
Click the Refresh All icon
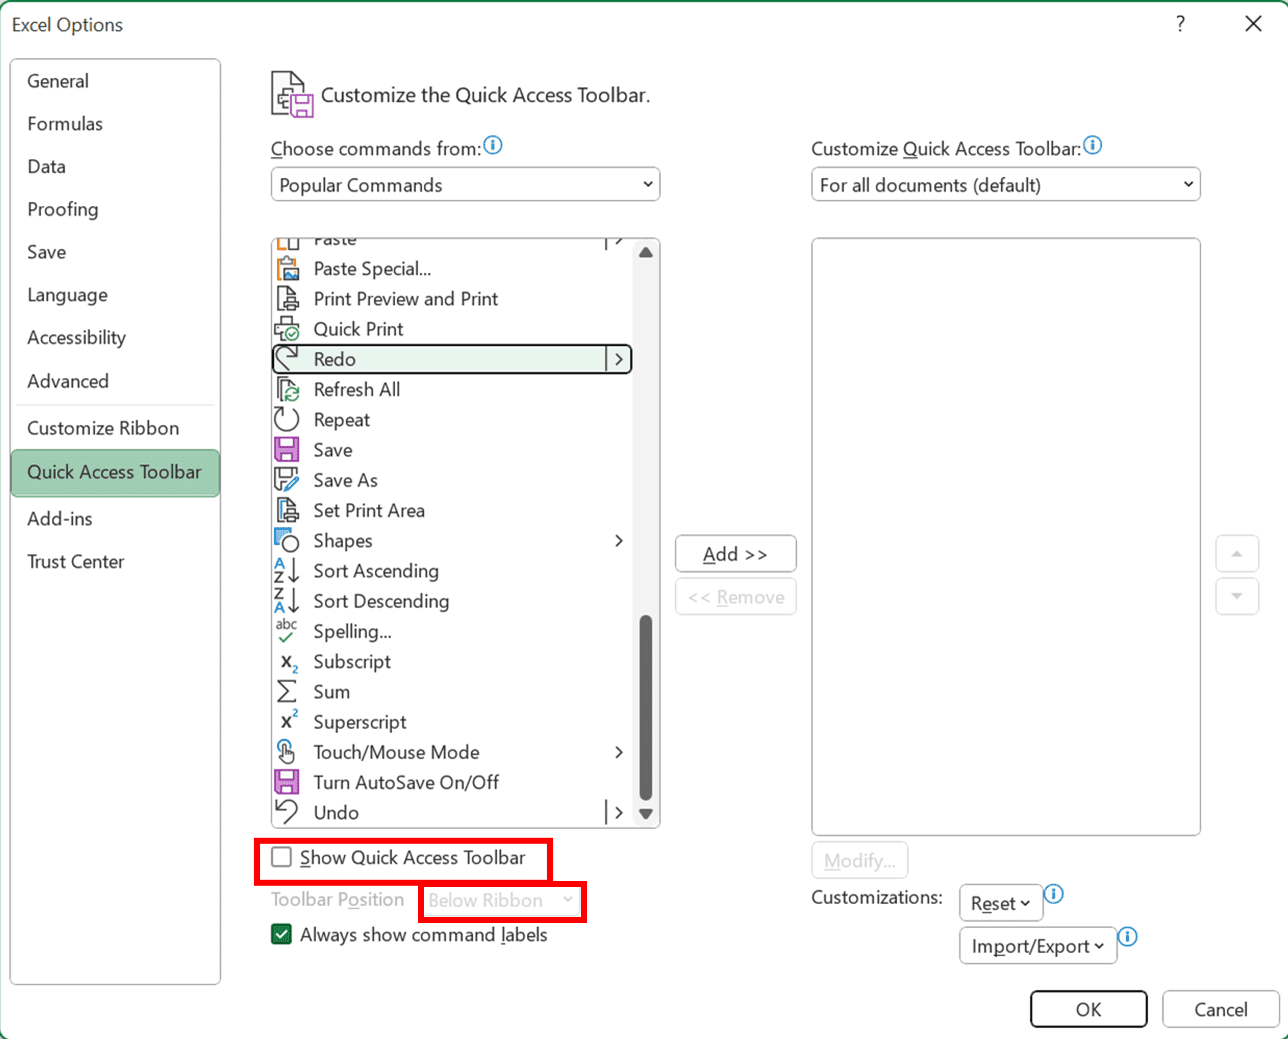coord(287,390)
